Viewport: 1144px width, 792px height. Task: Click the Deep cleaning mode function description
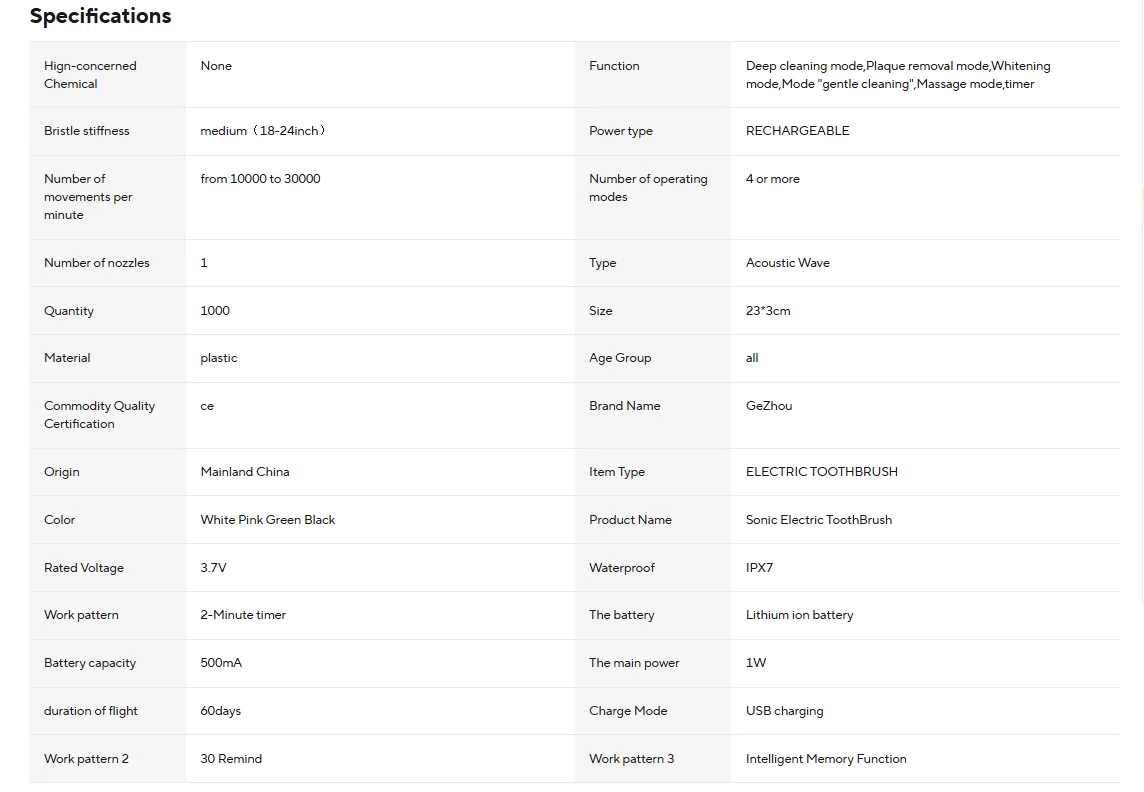(898, 75)
